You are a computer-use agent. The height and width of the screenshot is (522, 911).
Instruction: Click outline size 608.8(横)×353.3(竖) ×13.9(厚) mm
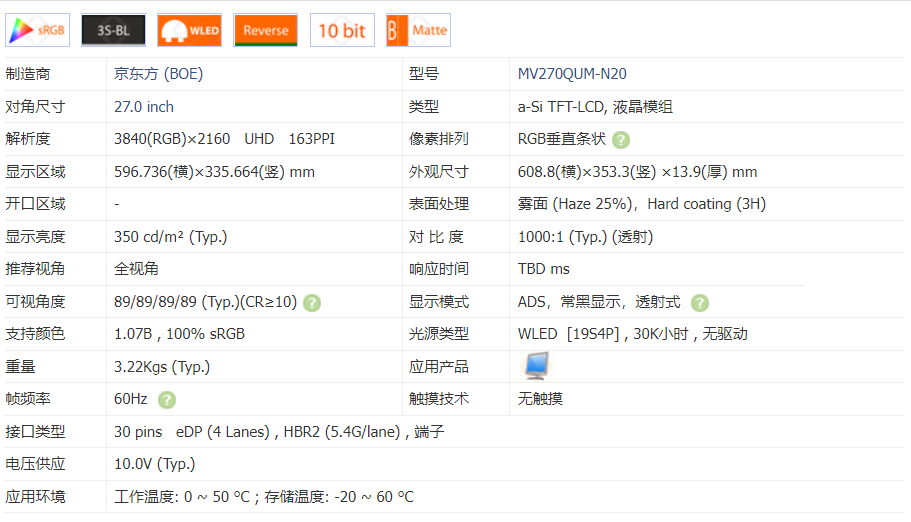coord(637,172)
